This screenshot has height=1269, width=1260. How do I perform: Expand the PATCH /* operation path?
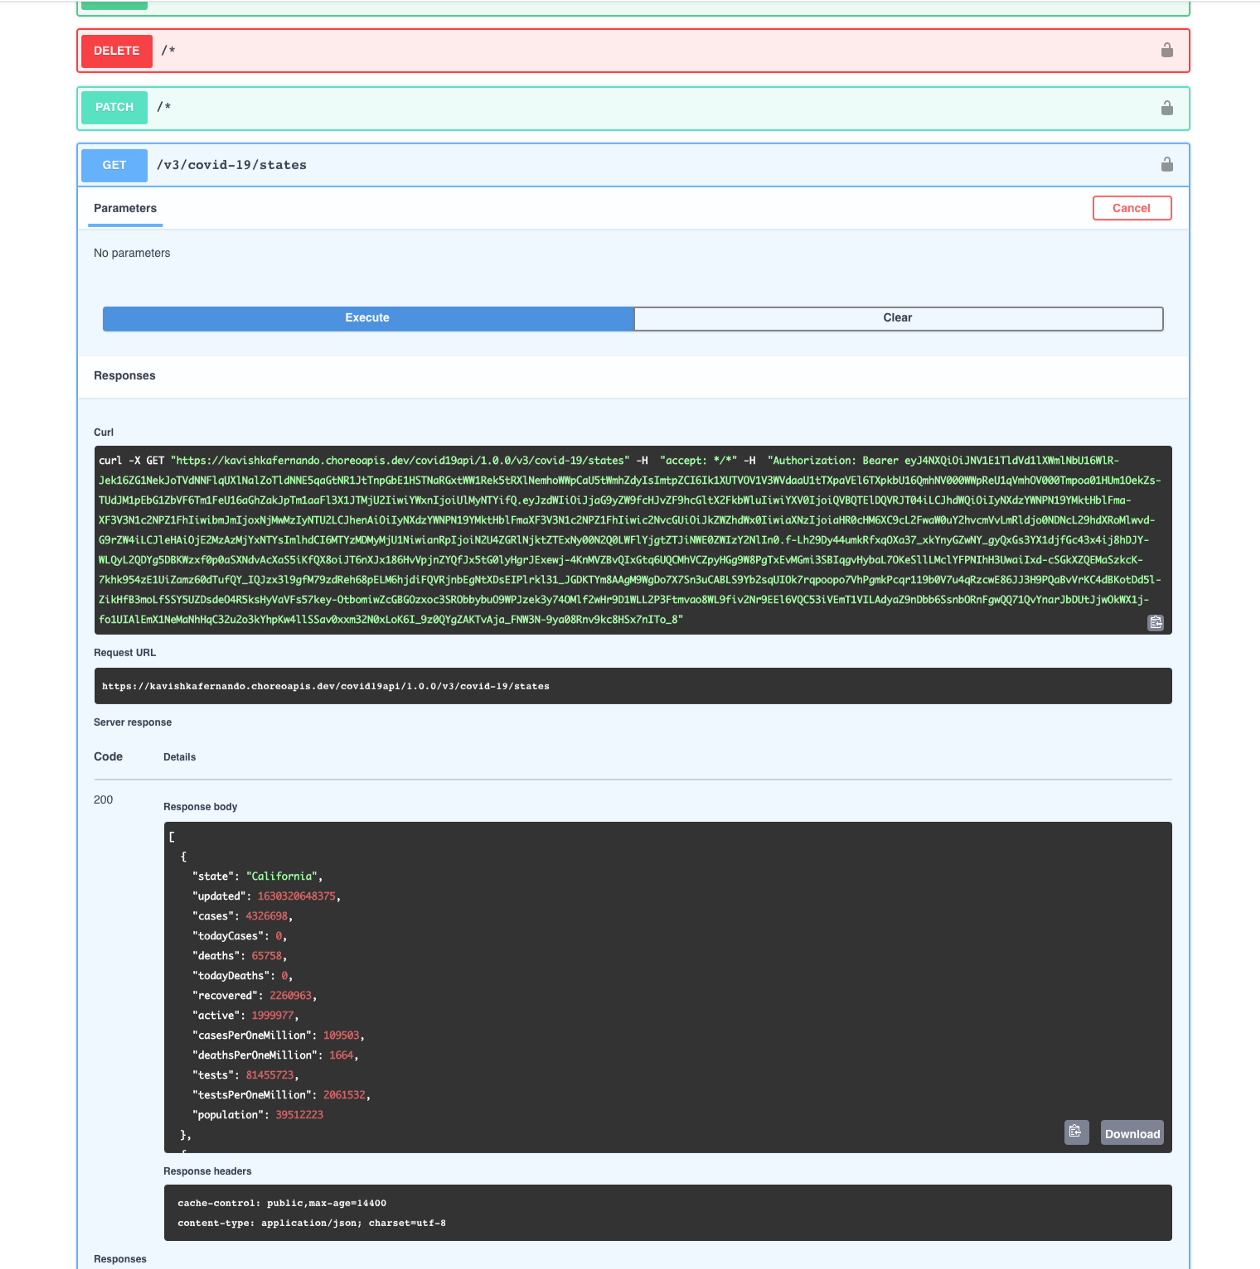[164, 108]
